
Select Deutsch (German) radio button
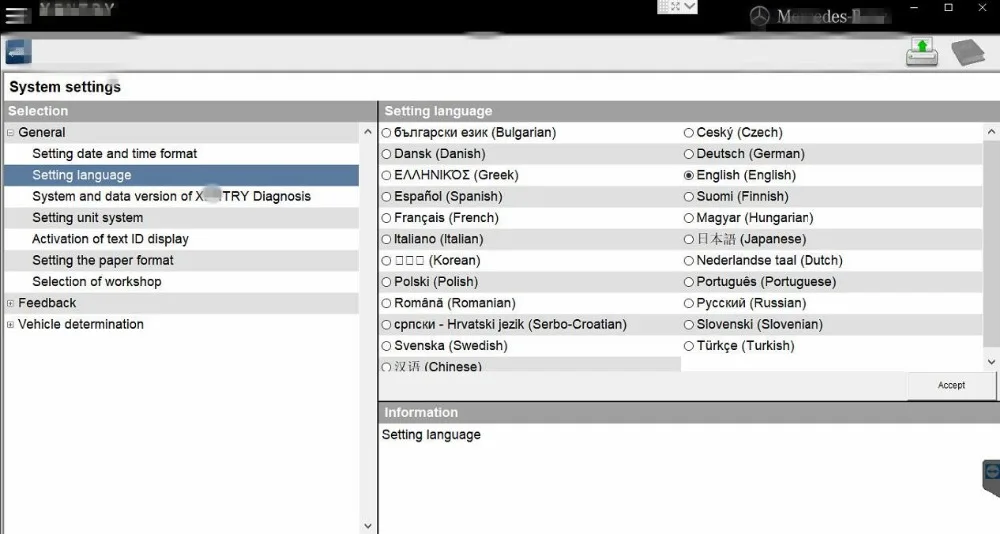(x=689, y=154)
